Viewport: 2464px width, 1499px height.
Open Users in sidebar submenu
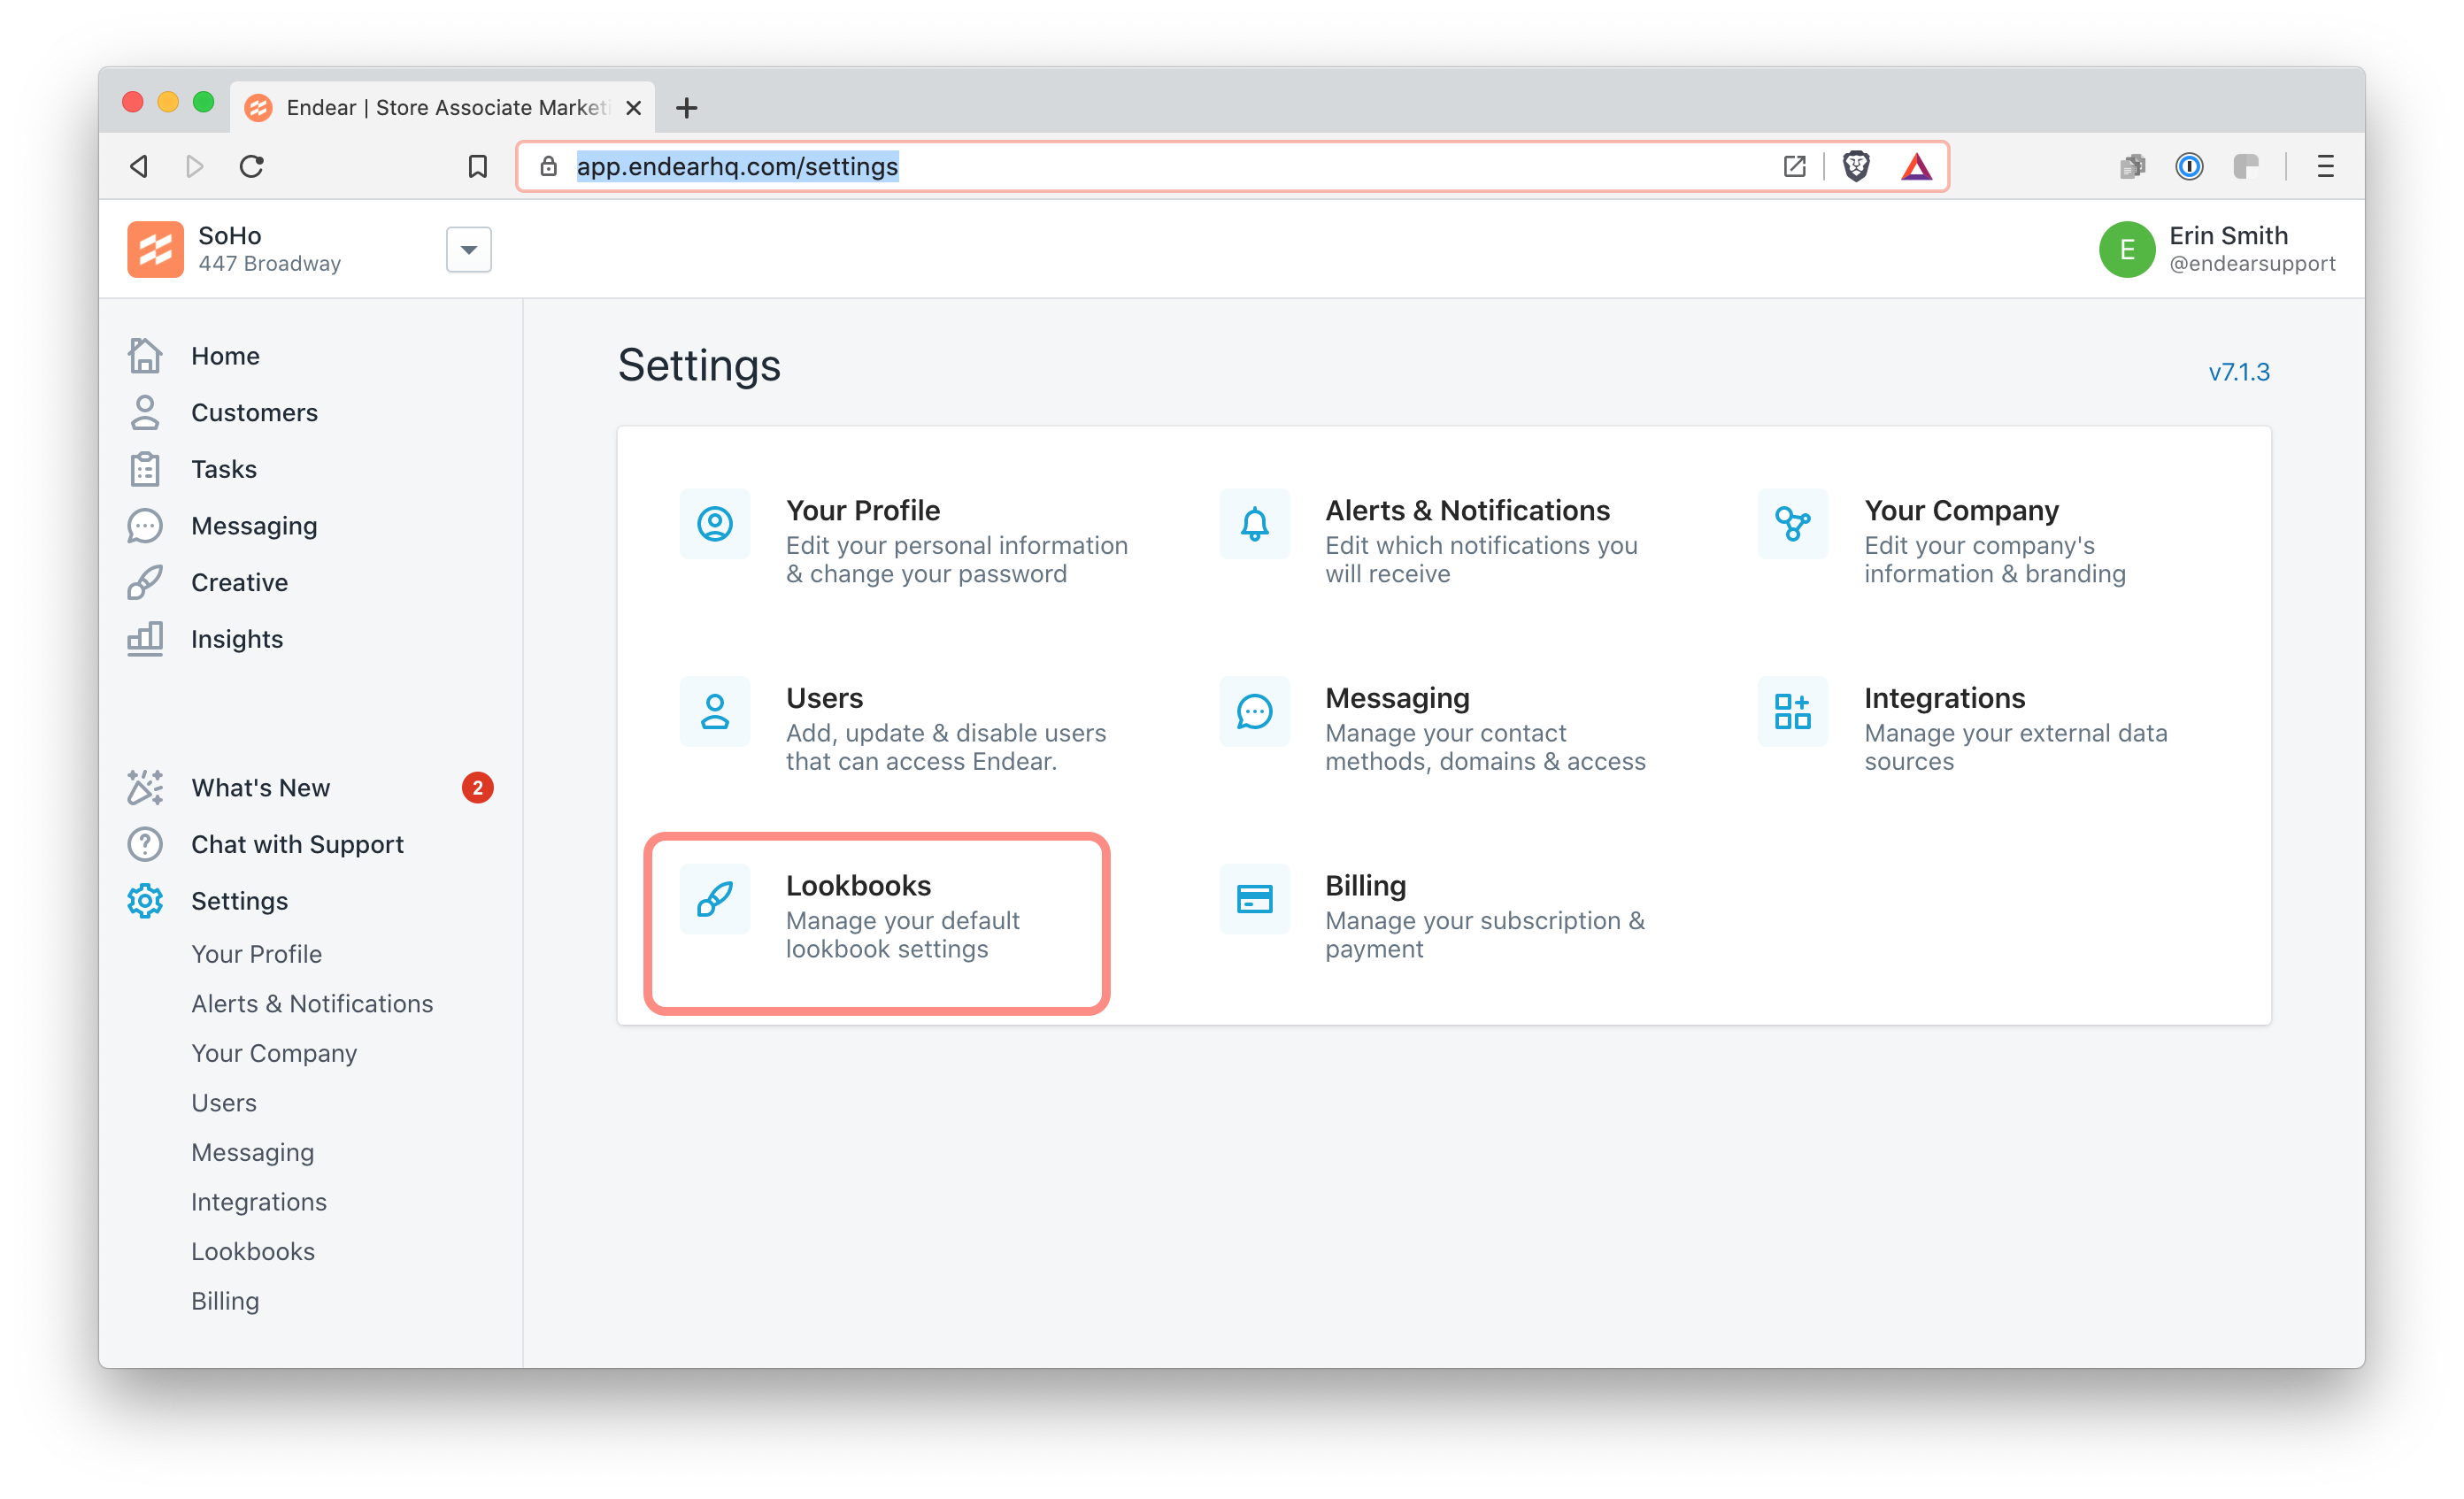pos(224,1102)
